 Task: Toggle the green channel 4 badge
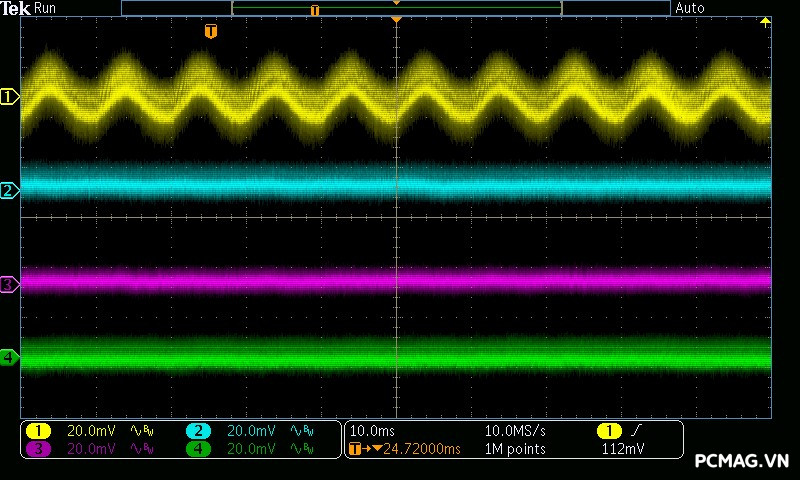point(198,450)
